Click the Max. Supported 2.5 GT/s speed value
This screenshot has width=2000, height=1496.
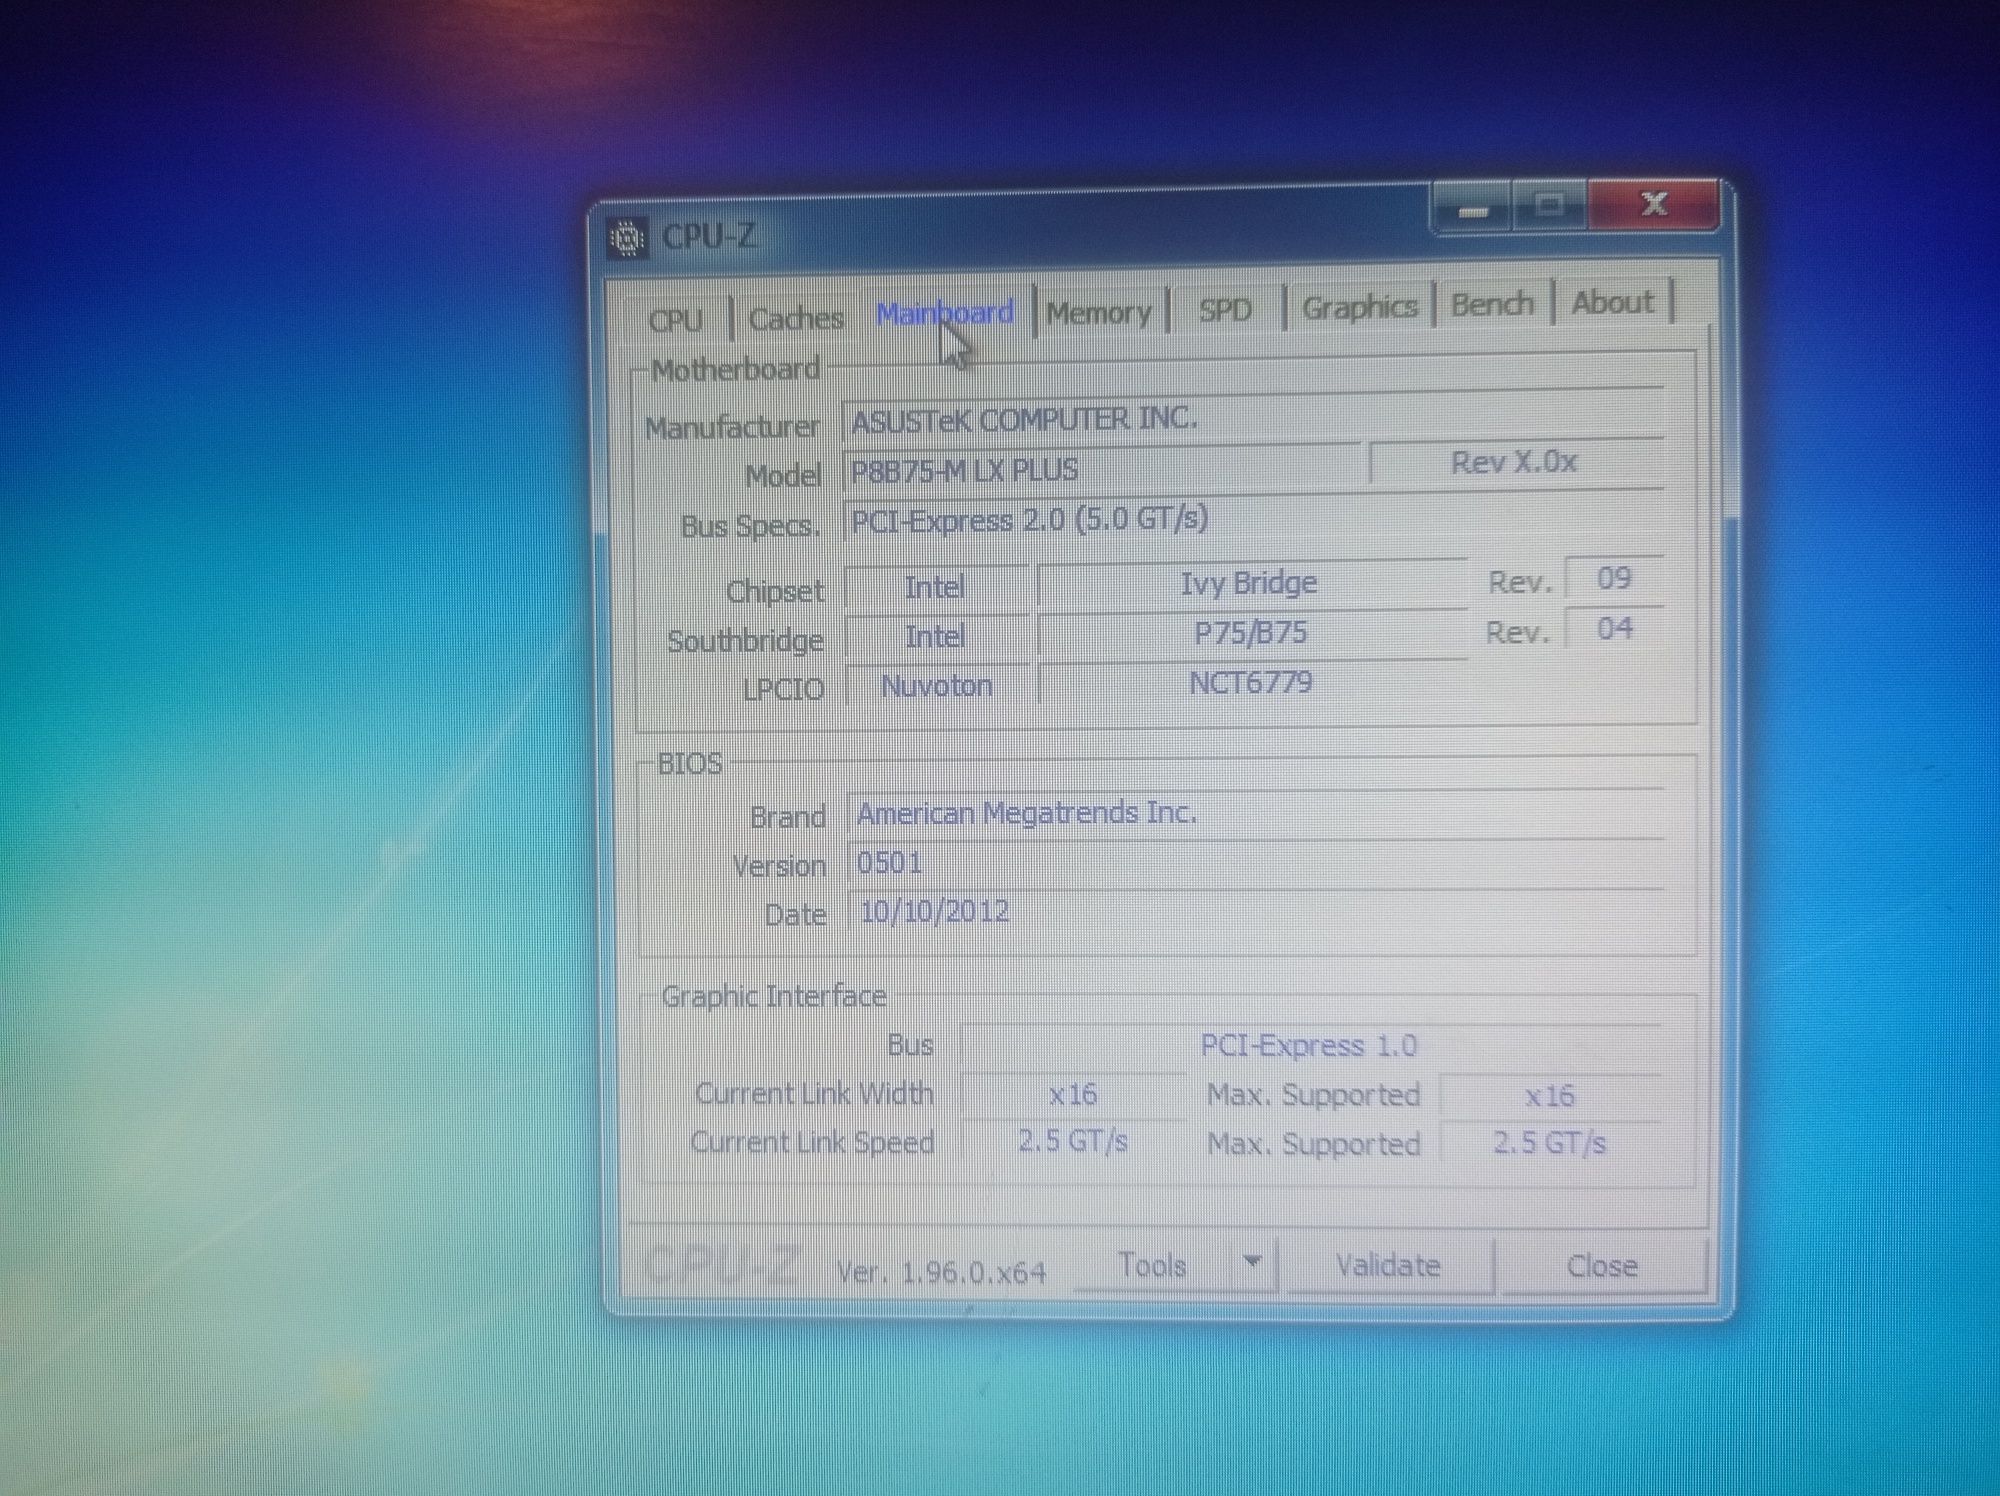[x=1550, y=1143]
